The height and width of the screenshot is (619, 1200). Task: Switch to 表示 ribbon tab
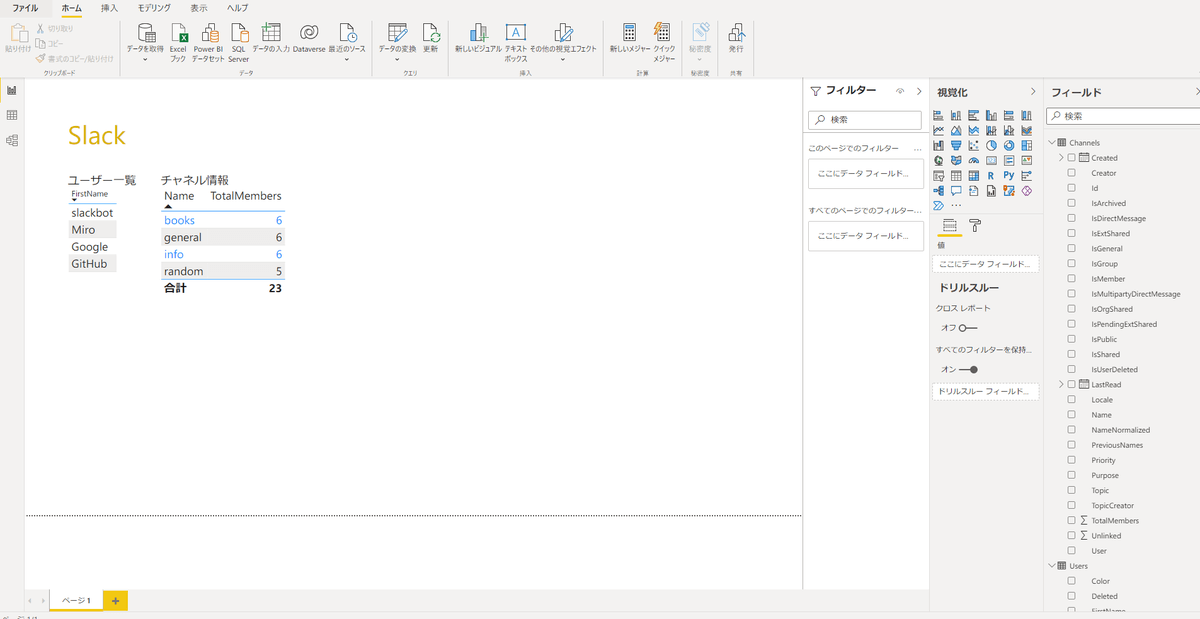coord(199,8)
